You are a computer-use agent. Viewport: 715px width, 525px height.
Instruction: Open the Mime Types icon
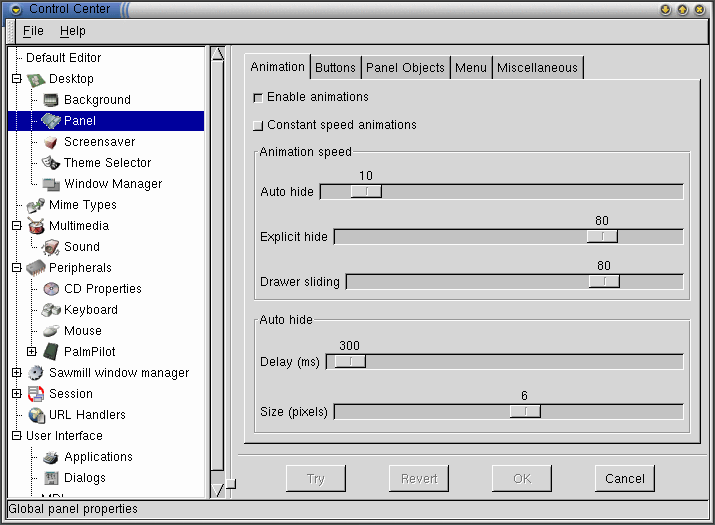pyautogui.click(x=36, y=205)
